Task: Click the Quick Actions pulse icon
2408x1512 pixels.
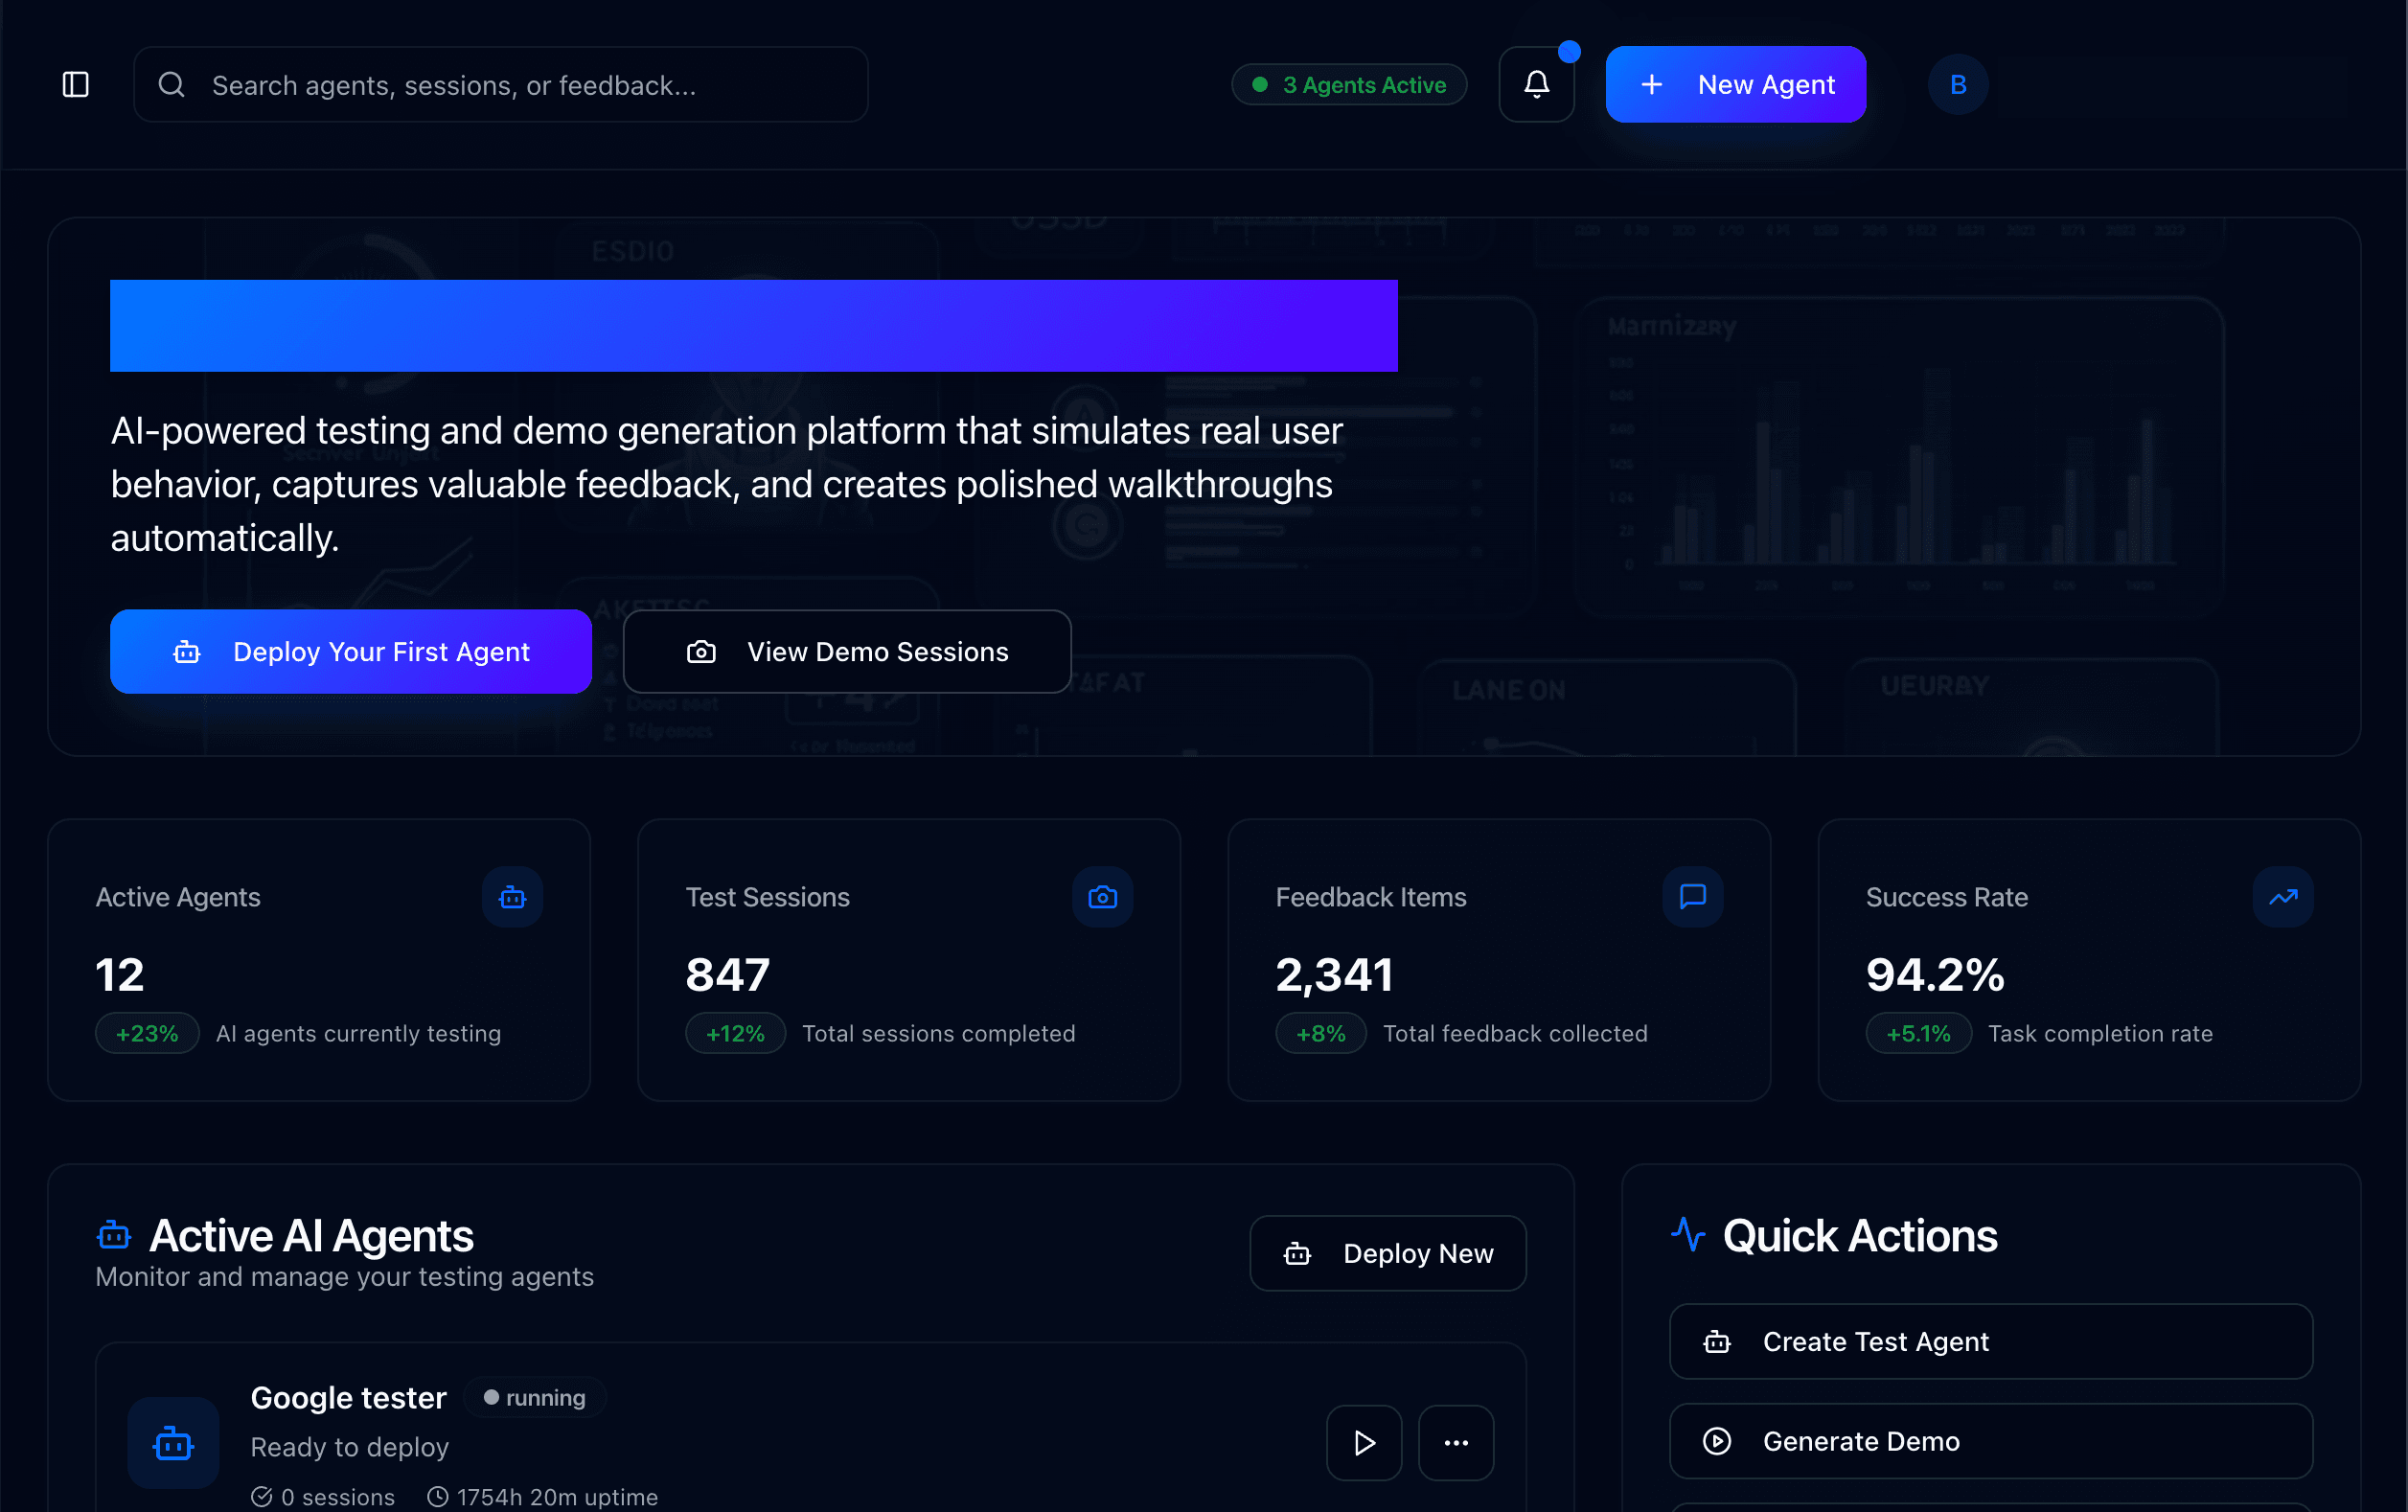Action: [x=1688, y=1234]
